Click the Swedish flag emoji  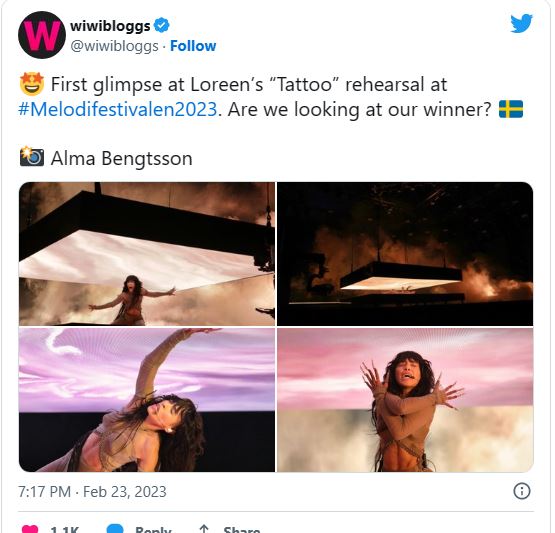[510, 109]
